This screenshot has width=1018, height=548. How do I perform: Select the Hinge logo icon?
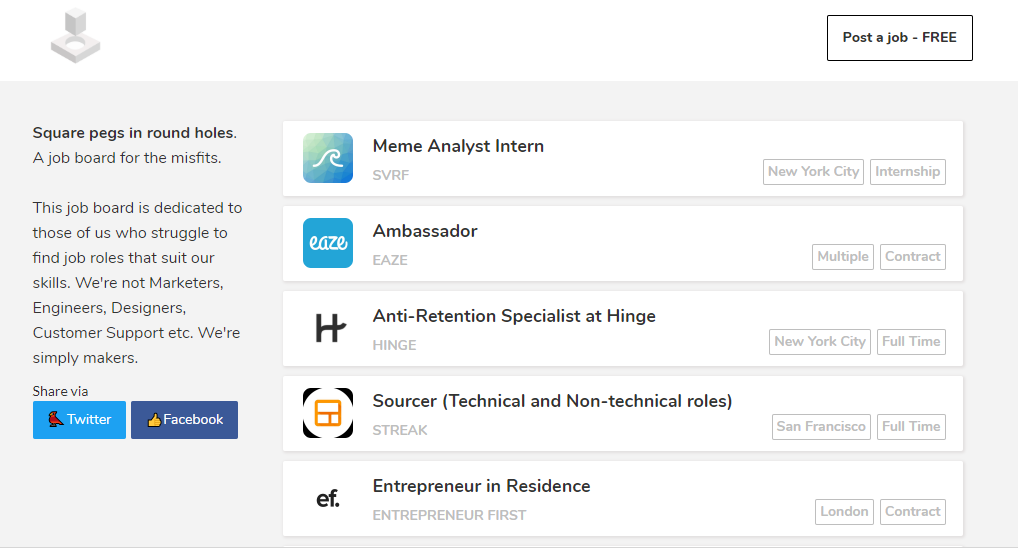click(x=328, y=328)
